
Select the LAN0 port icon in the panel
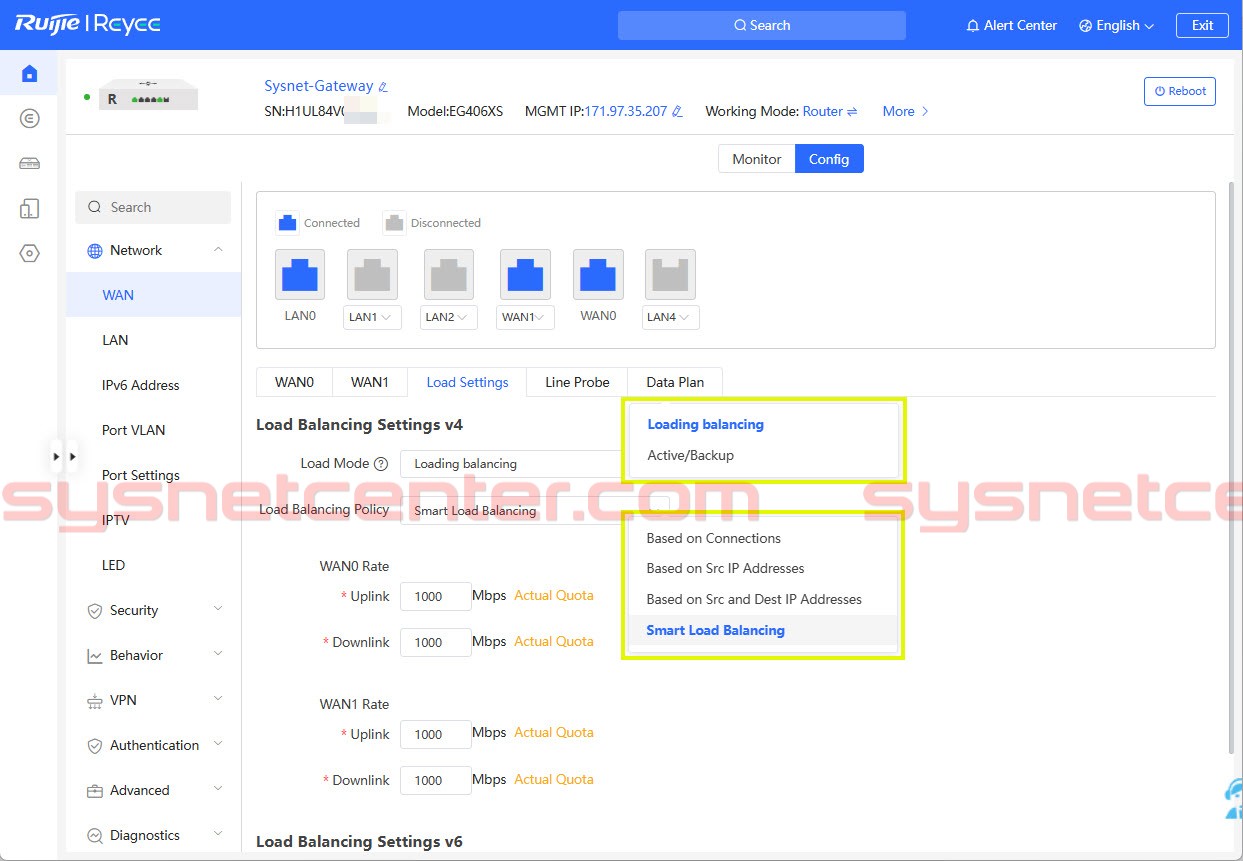299,274
